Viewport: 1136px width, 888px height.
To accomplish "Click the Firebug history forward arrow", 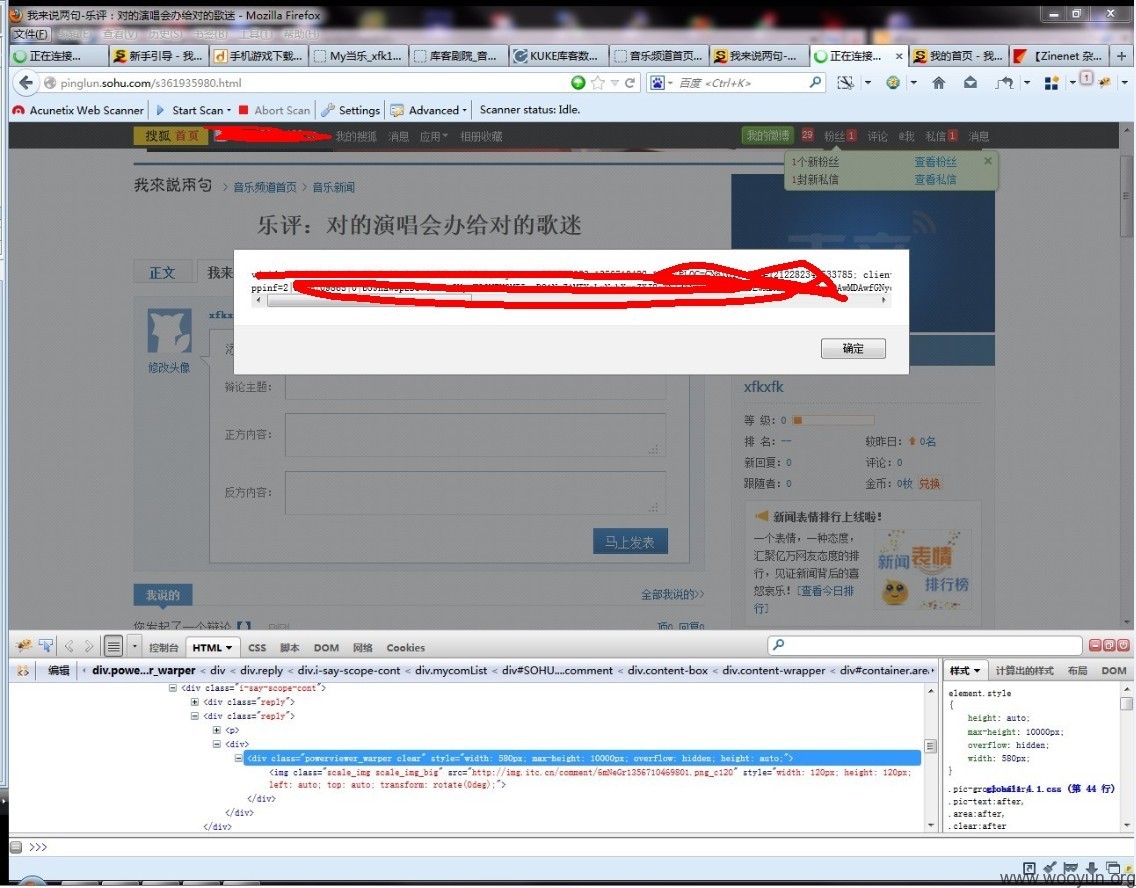I will (89, 646).
